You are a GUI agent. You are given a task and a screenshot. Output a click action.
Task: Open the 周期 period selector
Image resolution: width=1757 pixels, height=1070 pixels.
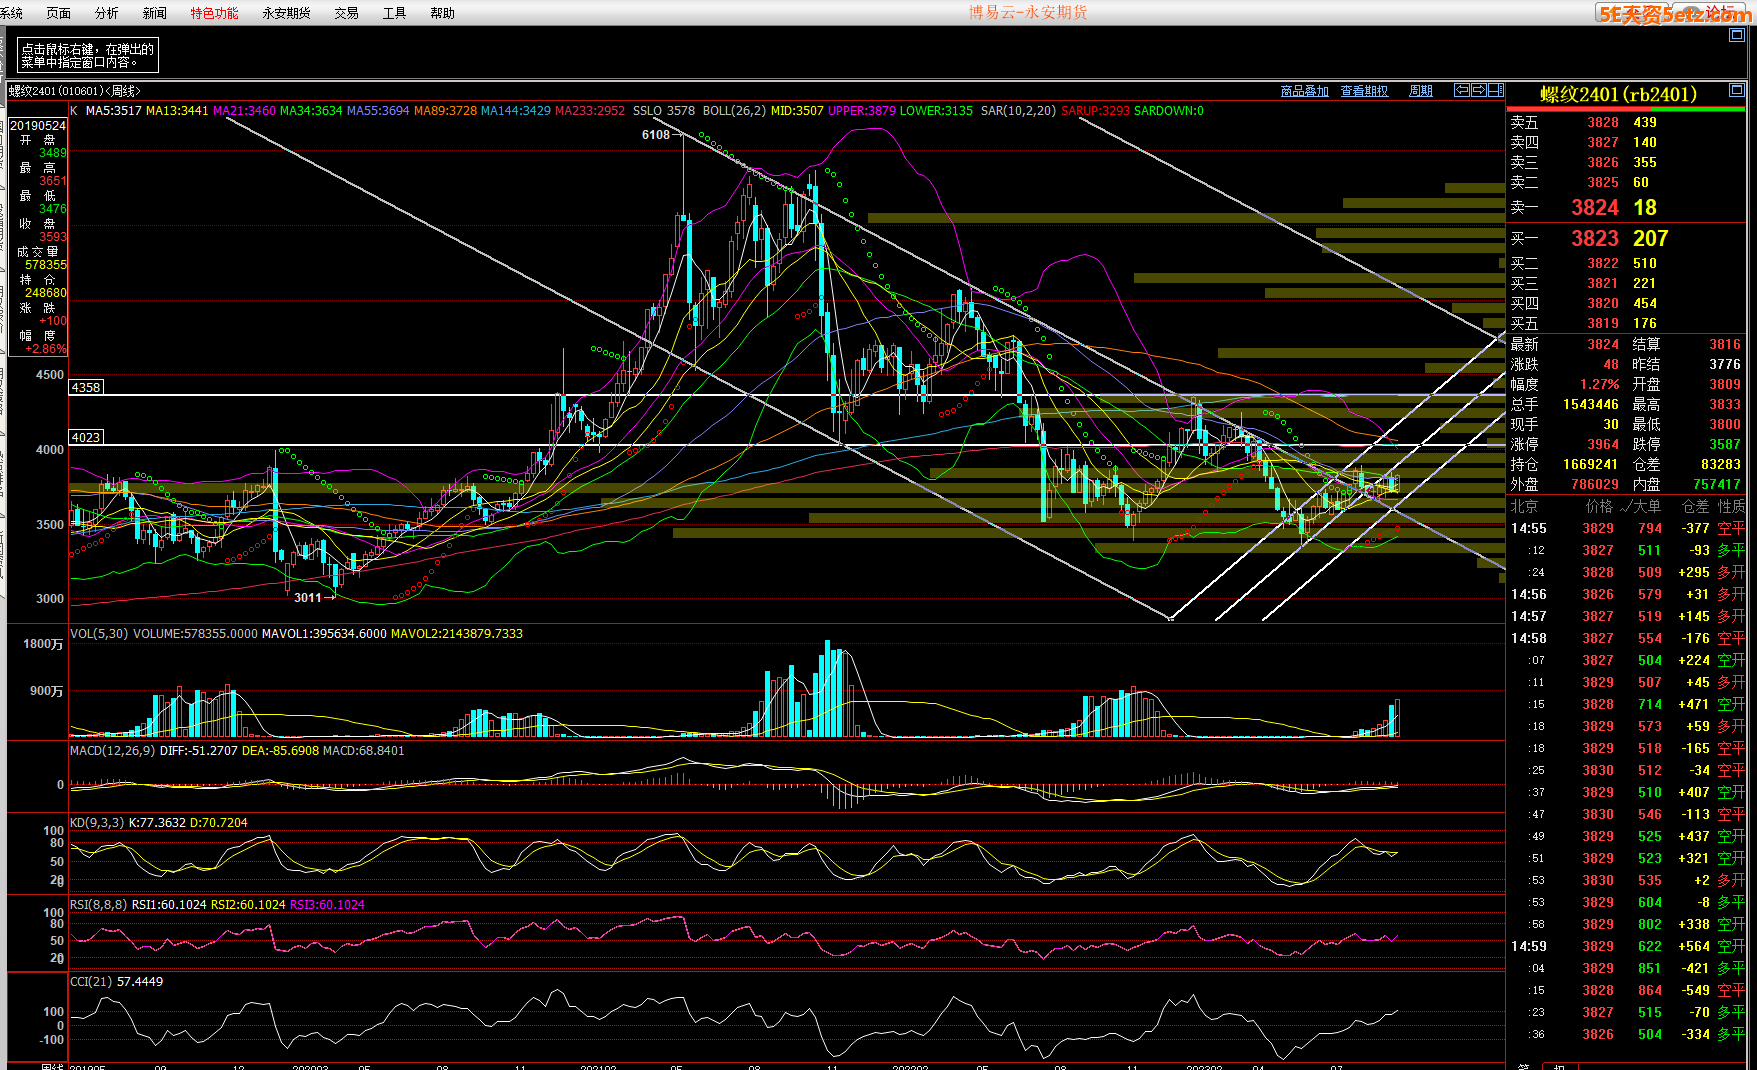[1420, 91]
